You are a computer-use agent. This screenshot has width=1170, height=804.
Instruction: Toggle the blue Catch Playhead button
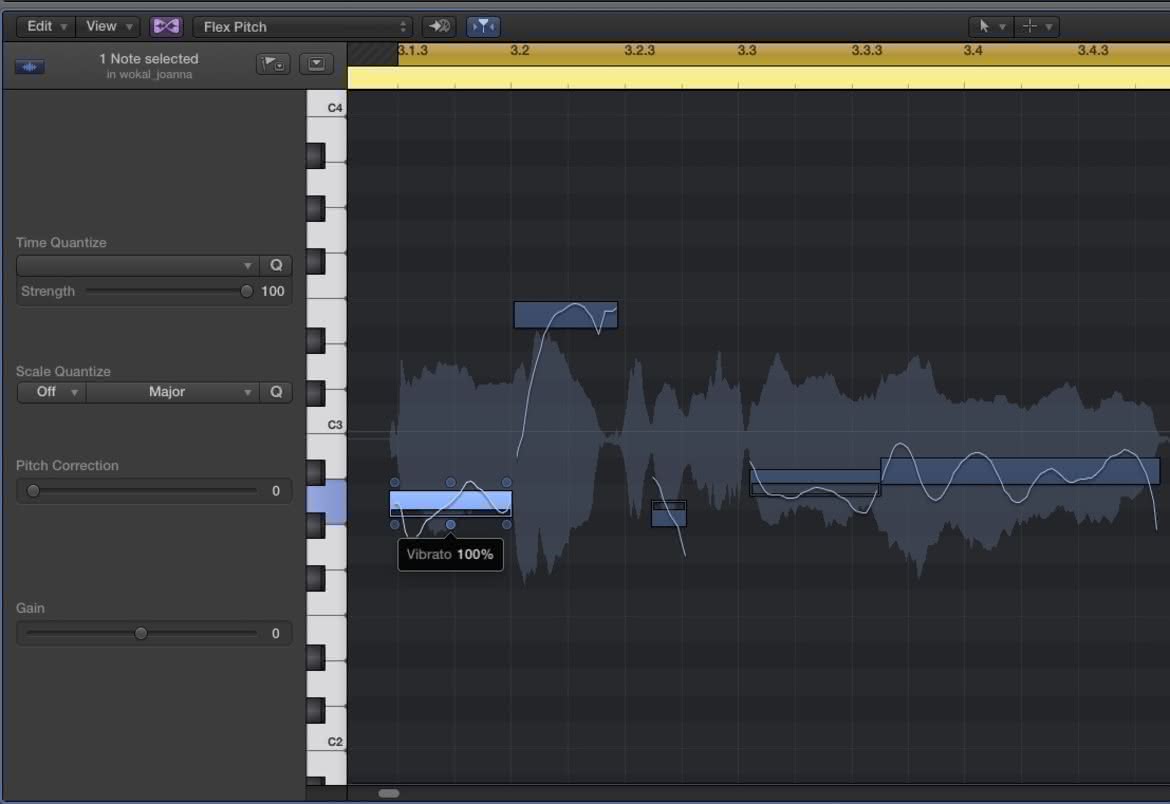coord(483,27)
